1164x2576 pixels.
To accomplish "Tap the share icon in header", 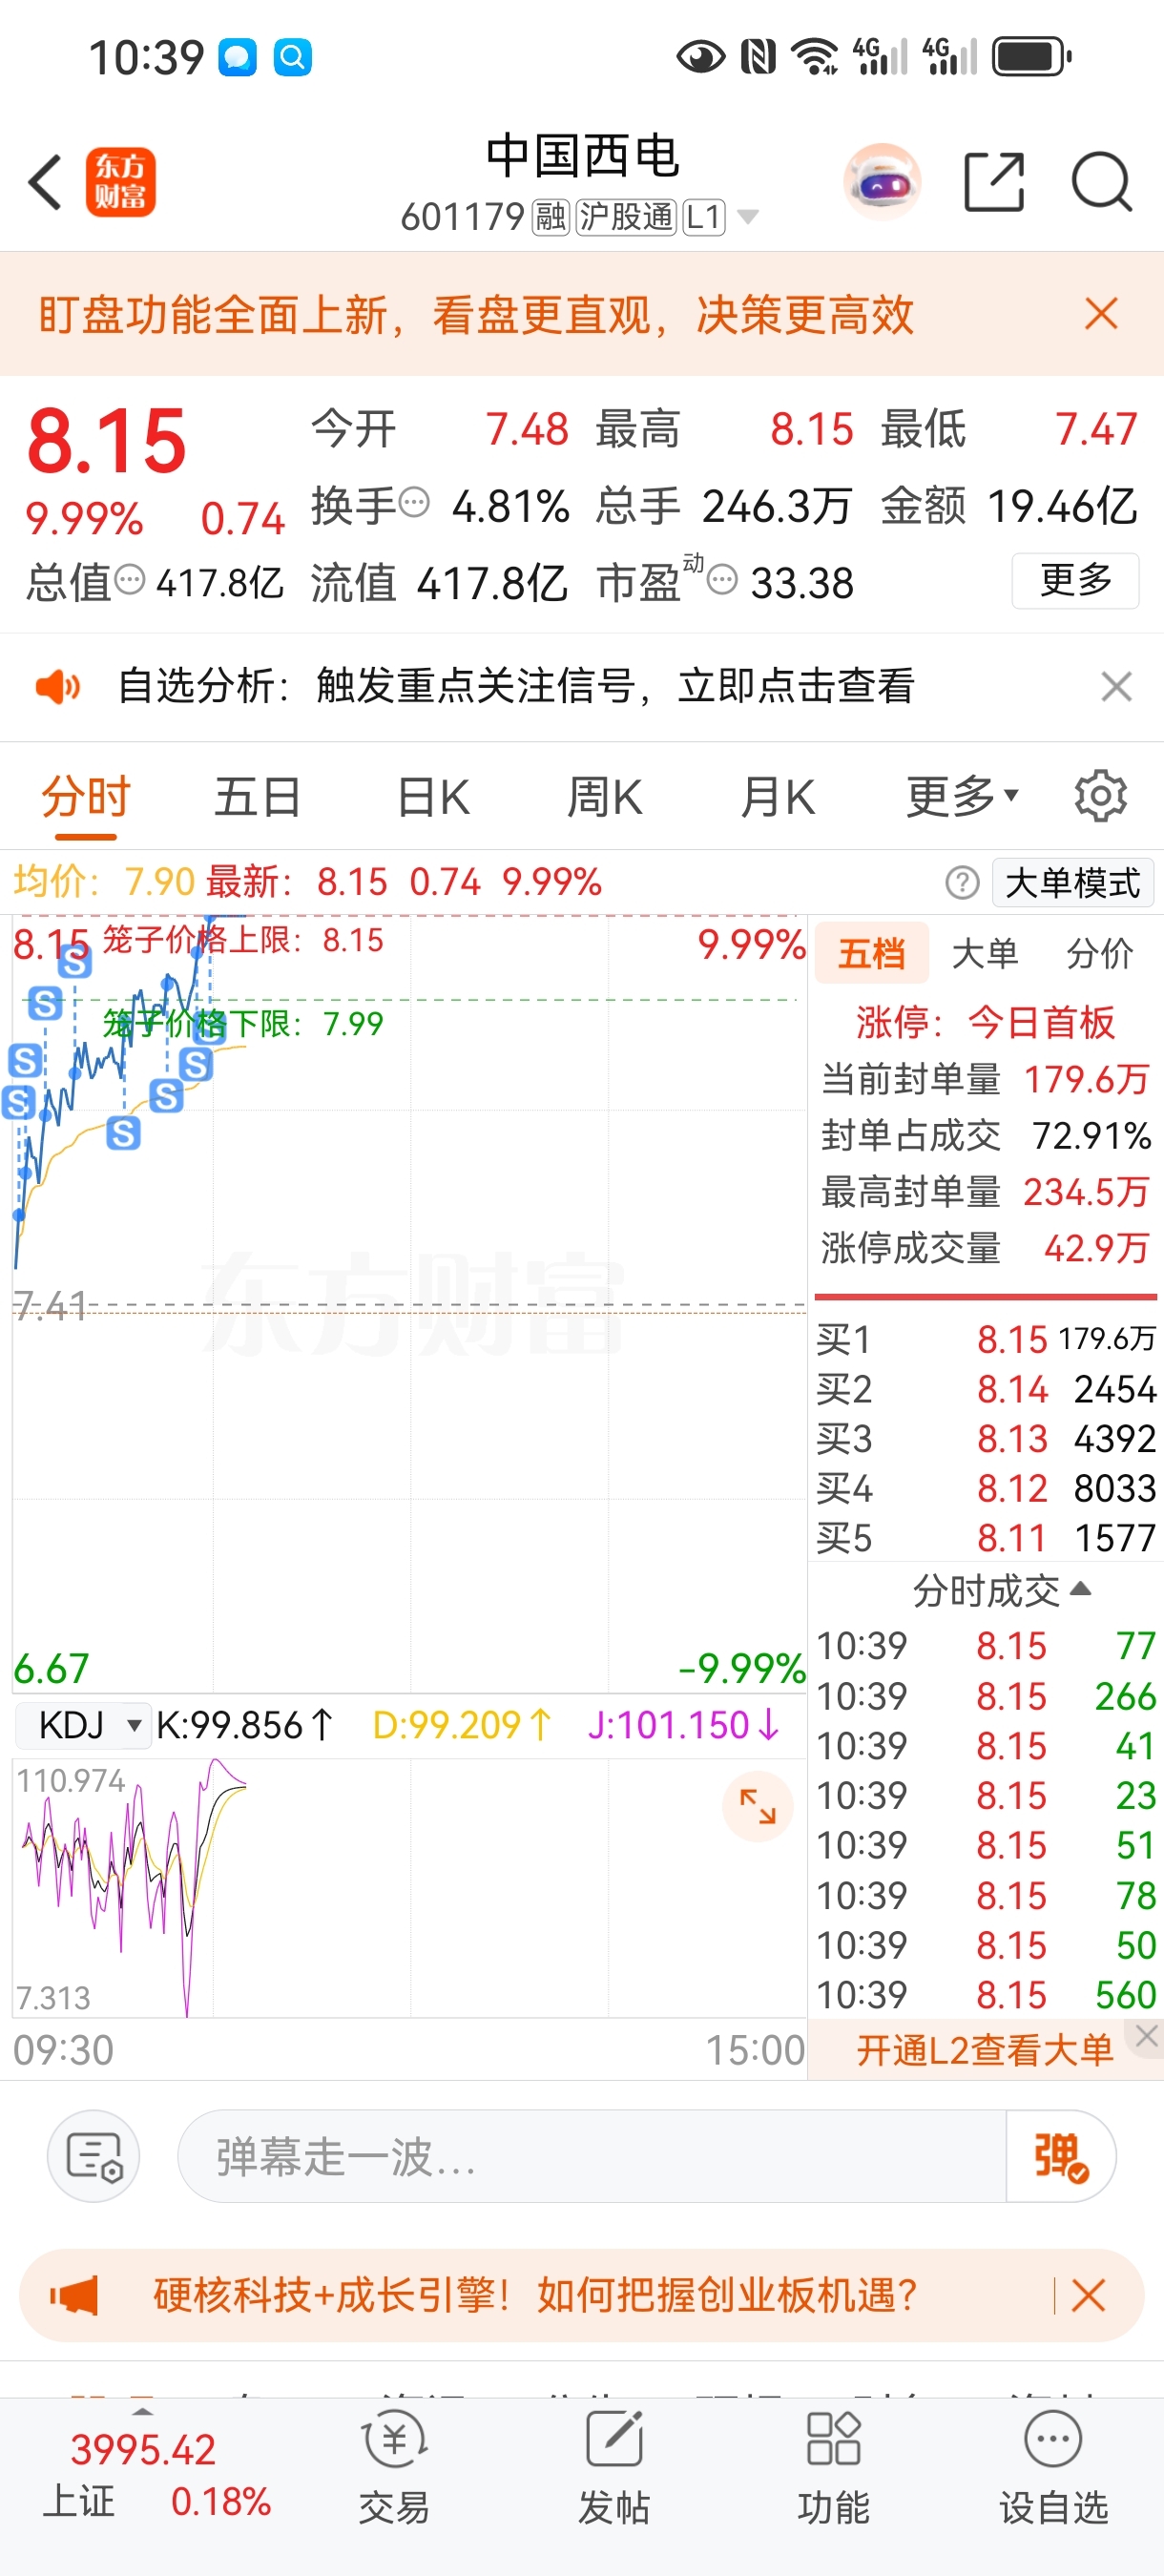I will coord(994,182).
